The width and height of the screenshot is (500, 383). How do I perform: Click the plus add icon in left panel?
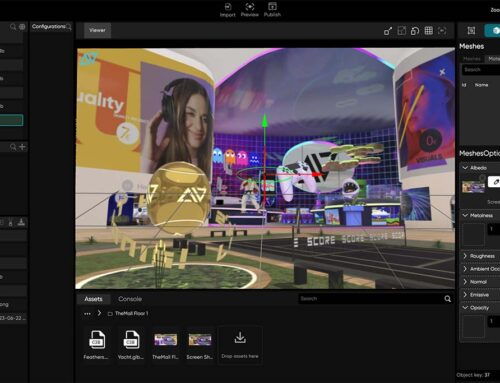tap(22, 147)
